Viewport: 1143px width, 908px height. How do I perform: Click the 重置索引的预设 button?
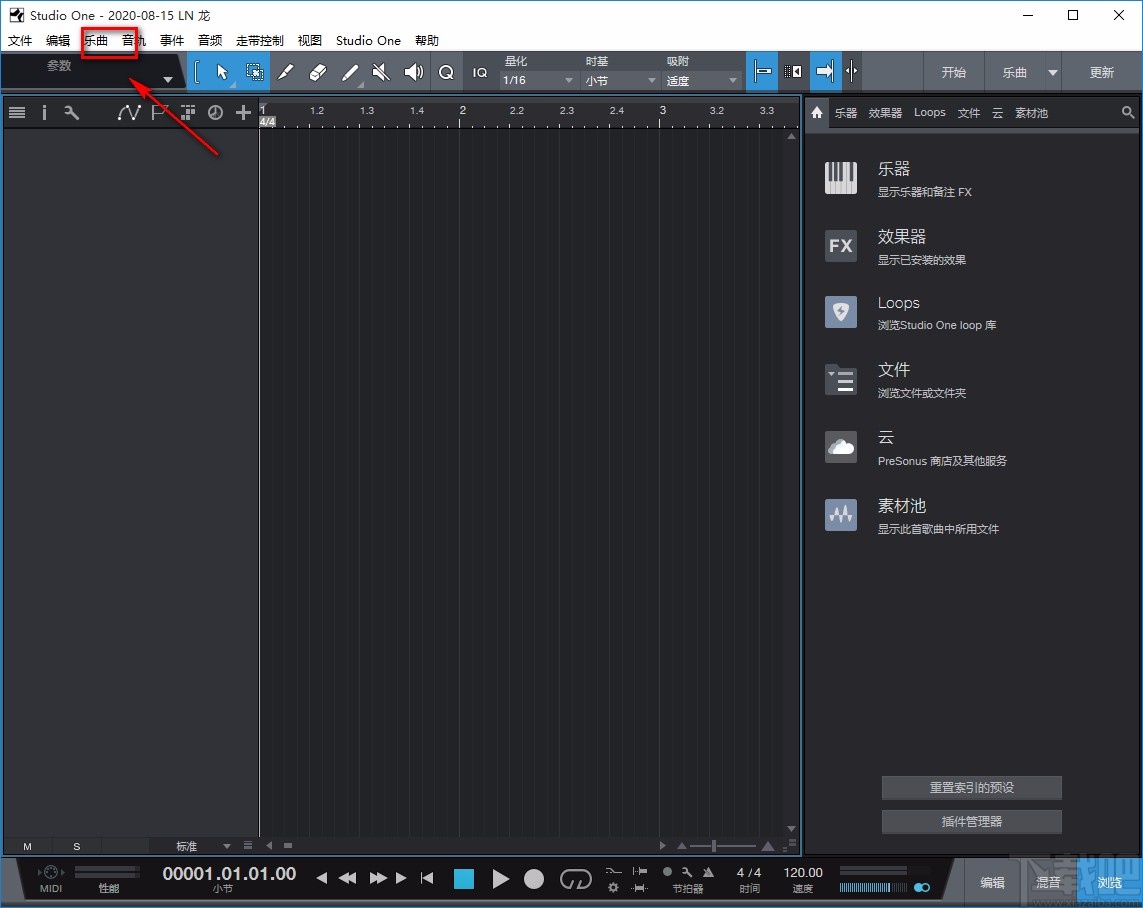point(971,787)
